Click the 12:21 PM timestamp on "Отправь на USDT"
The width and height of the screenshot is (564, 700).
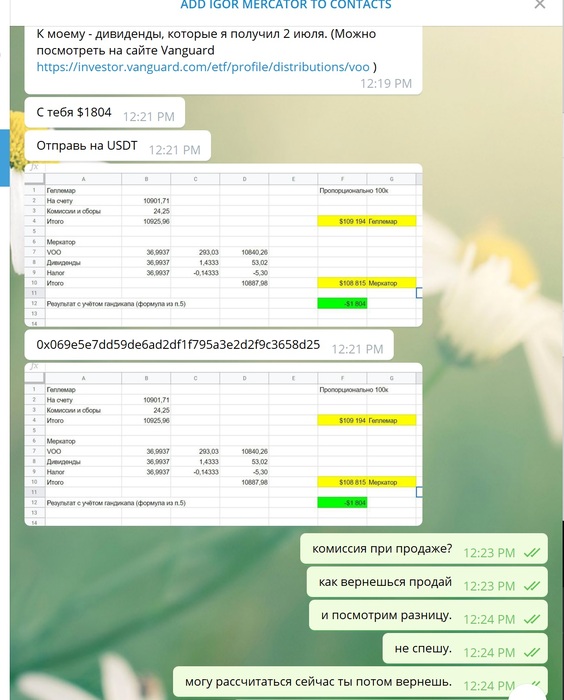(x=175, y=150)
